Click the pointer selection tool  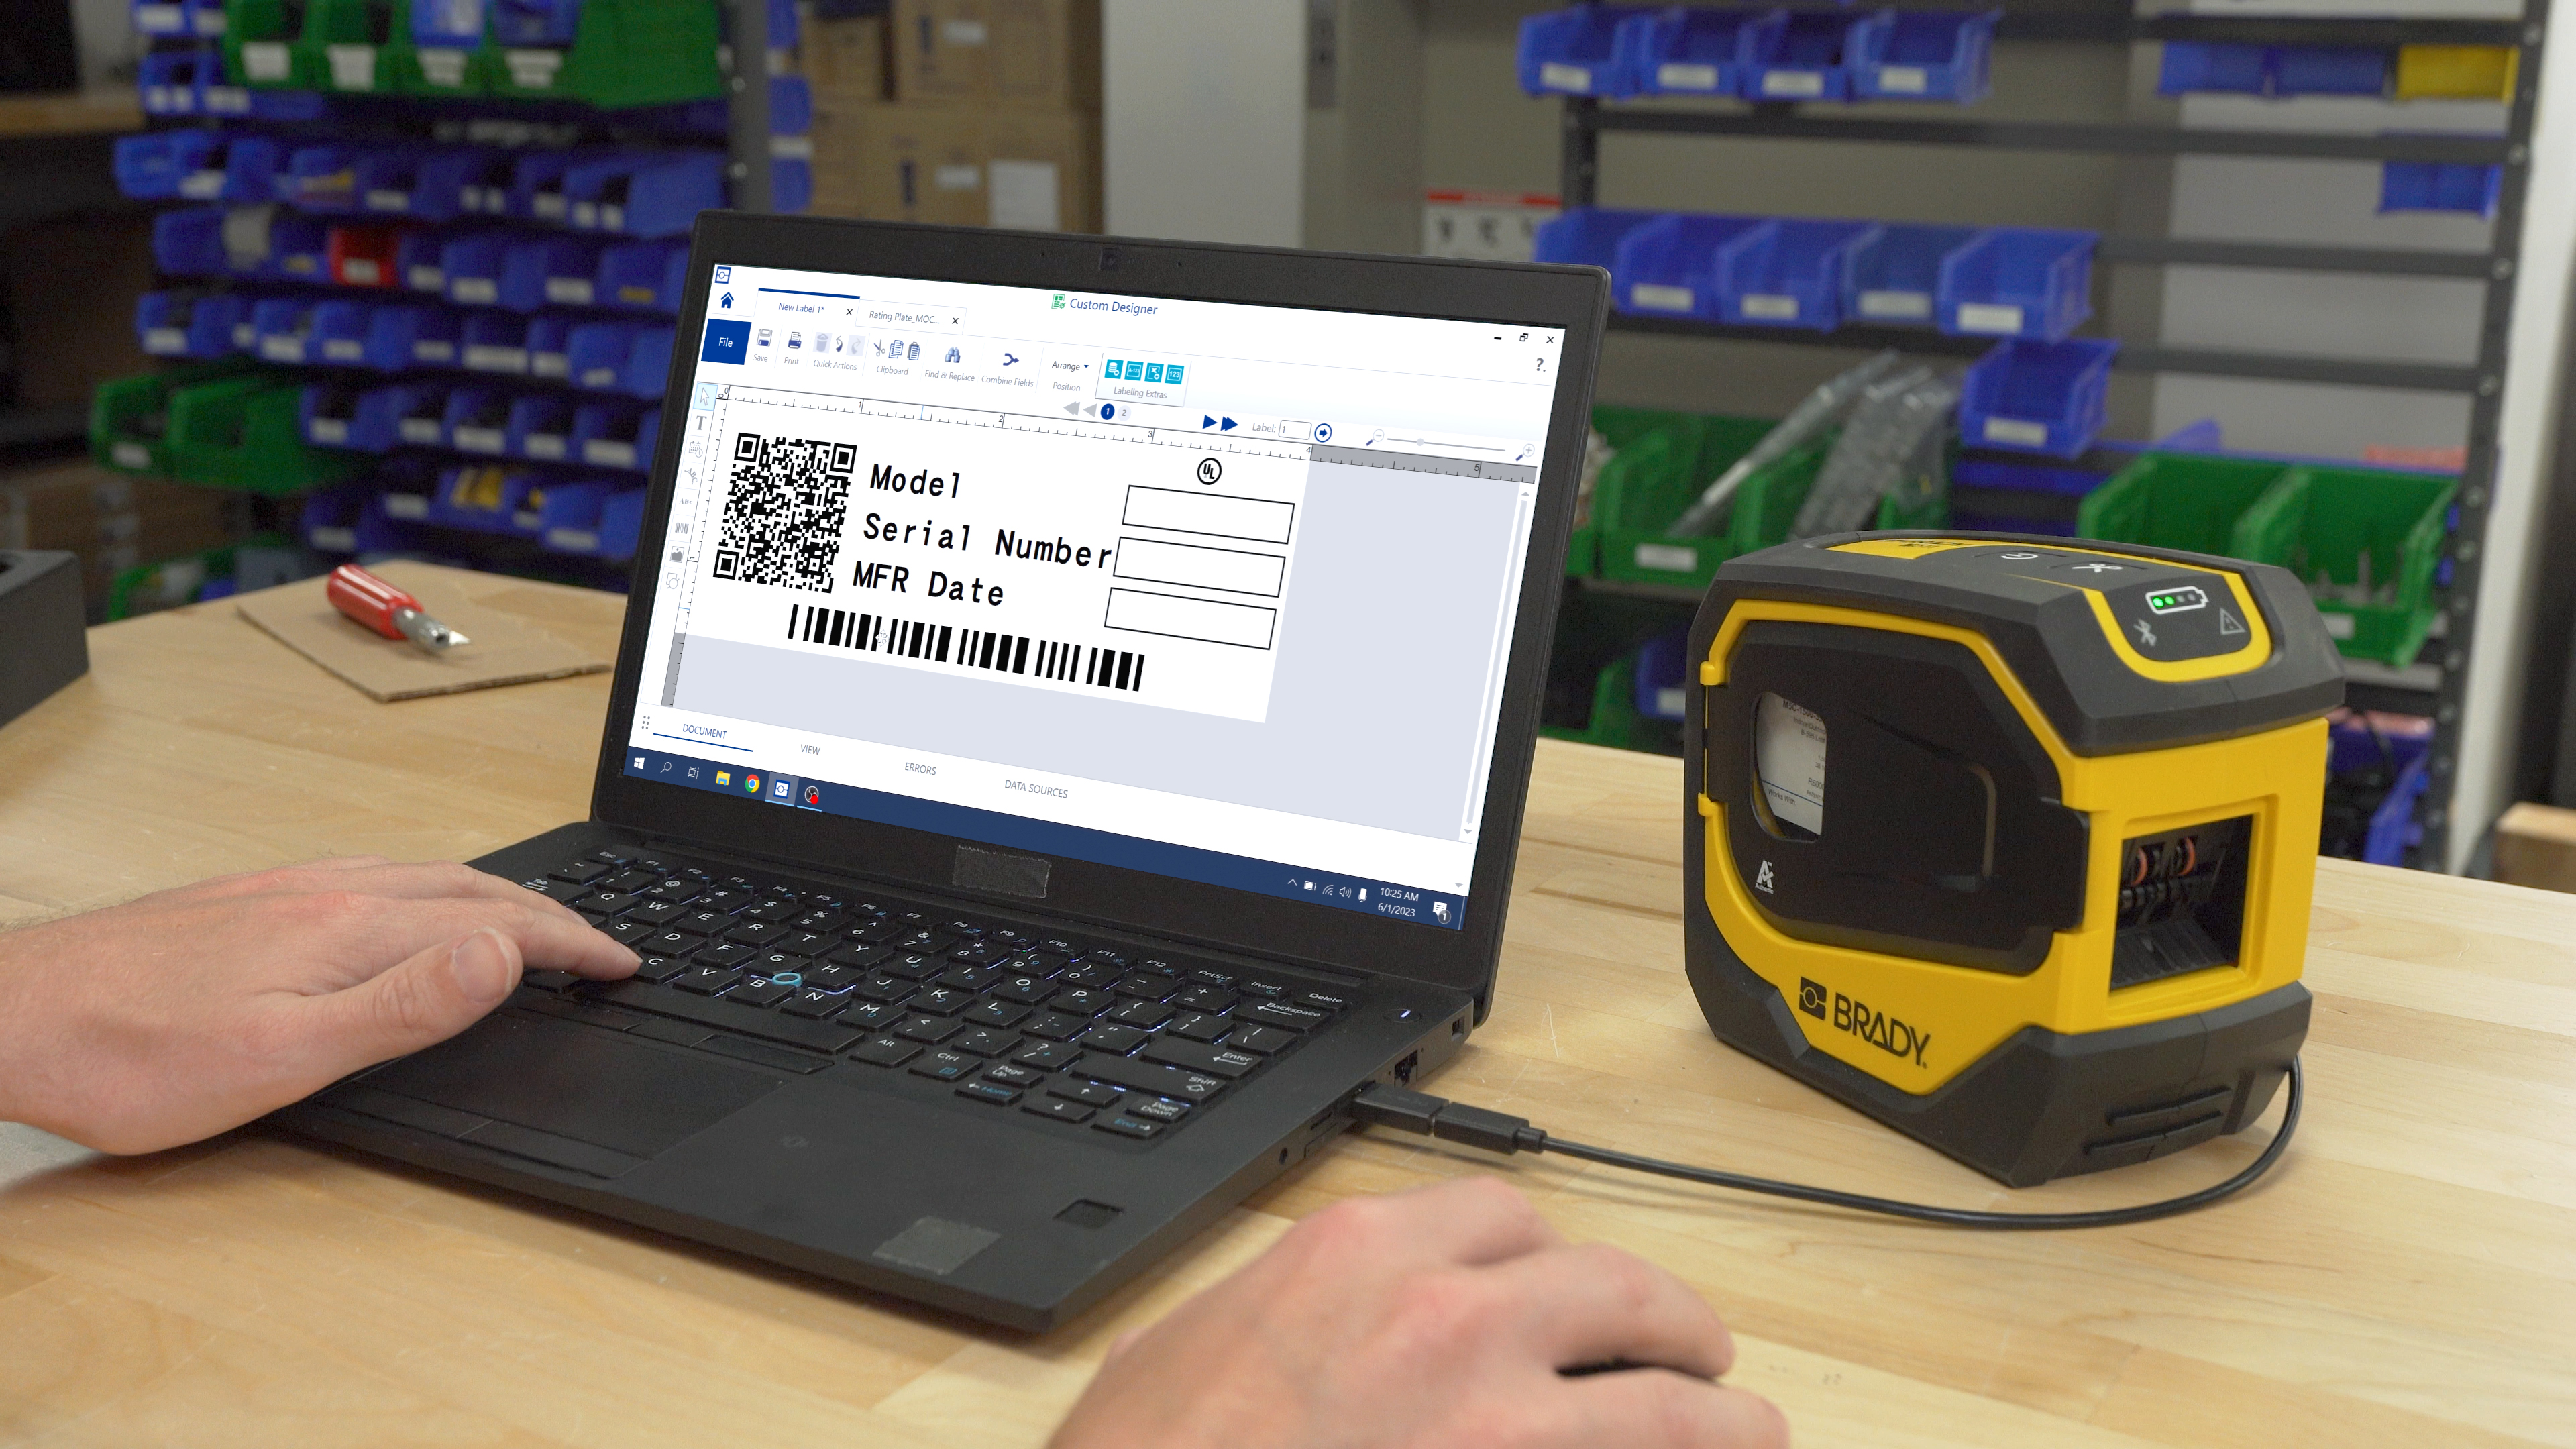click(x=705, y=397)
